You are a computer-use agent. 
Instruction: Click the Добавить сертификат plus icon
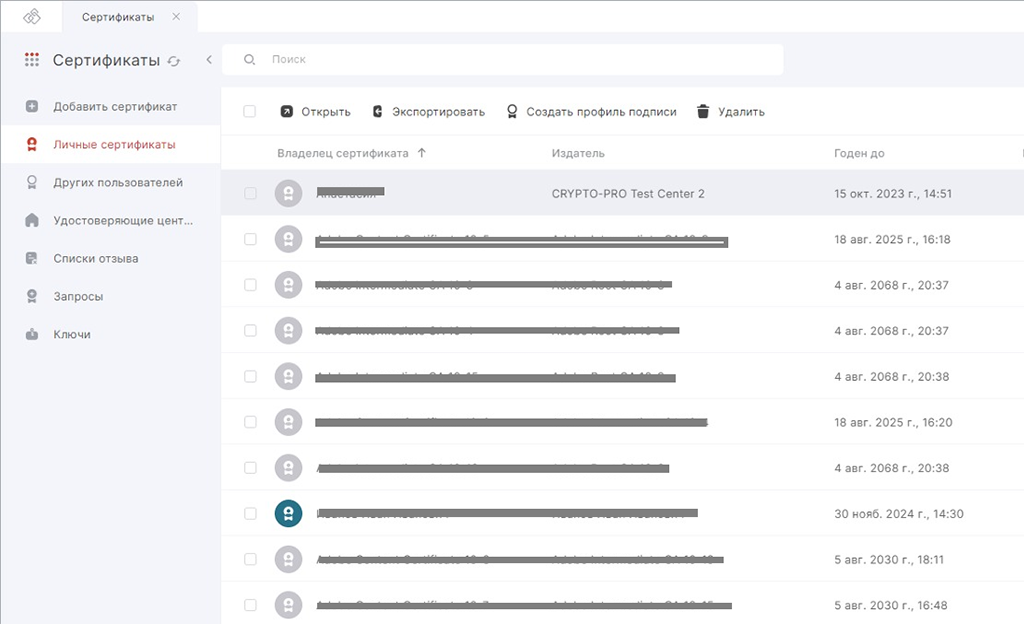tap(32, 106)
